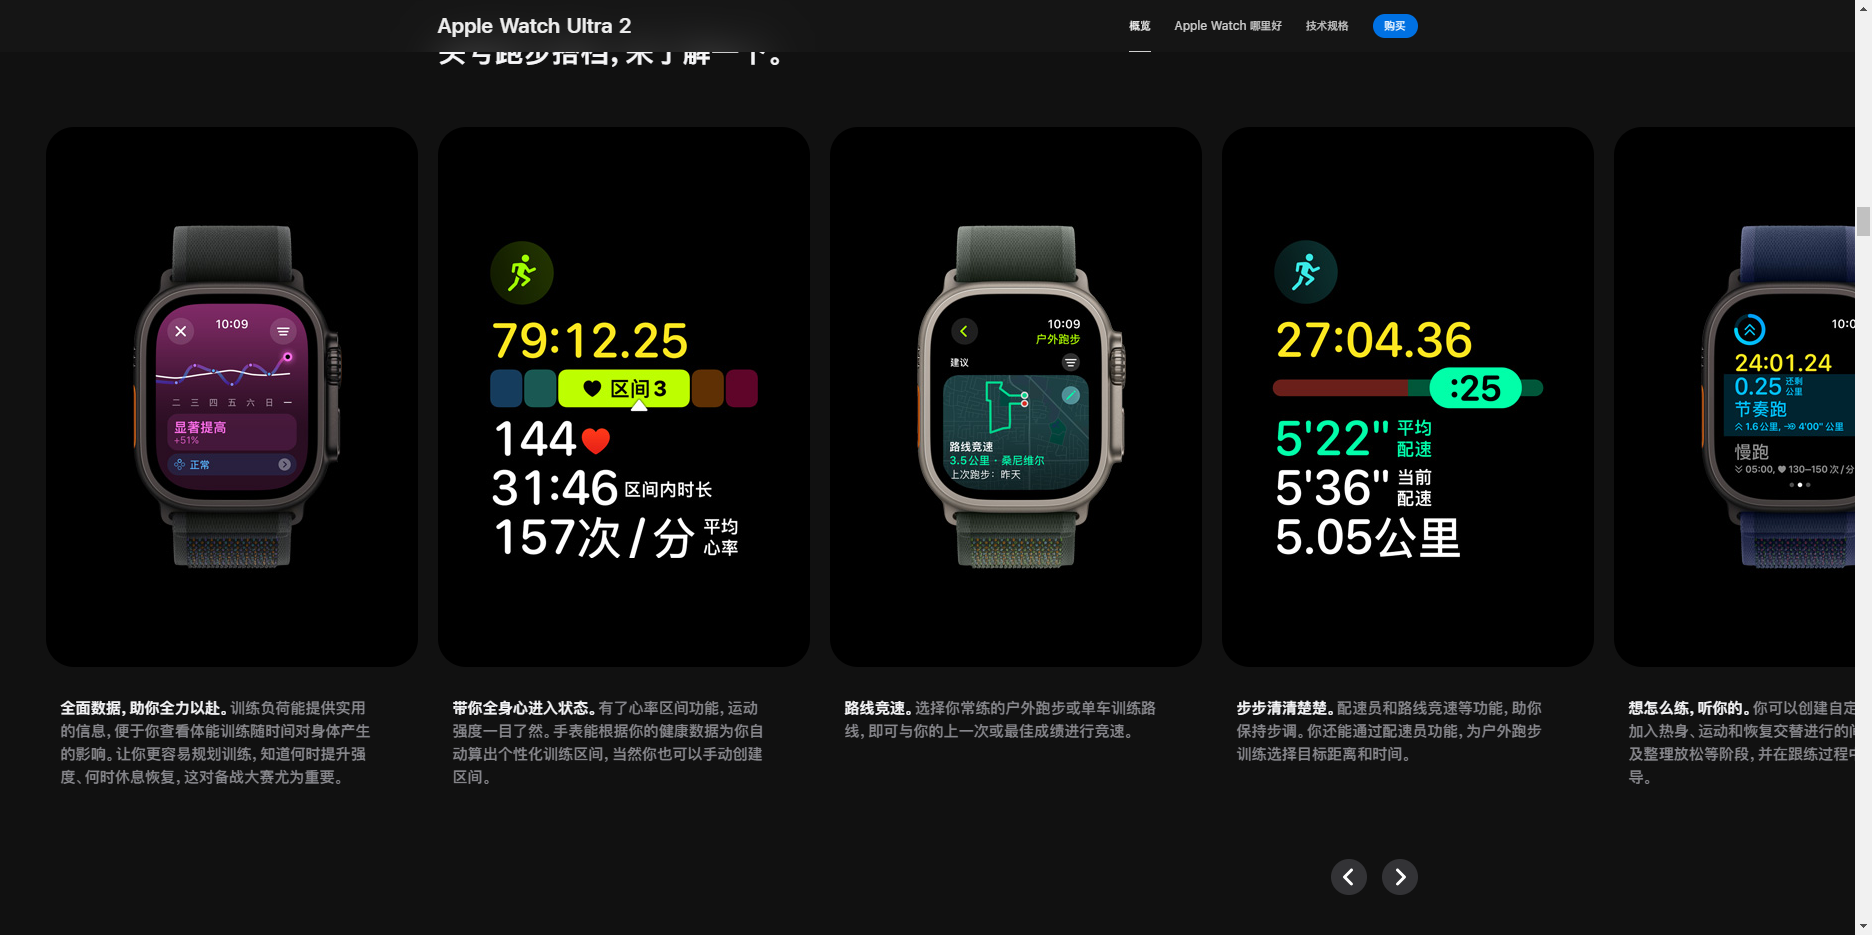The height and width of the screenshot is (935, 1872).
Task: Click the blue 购买 button
Action: click(1394, 26)
